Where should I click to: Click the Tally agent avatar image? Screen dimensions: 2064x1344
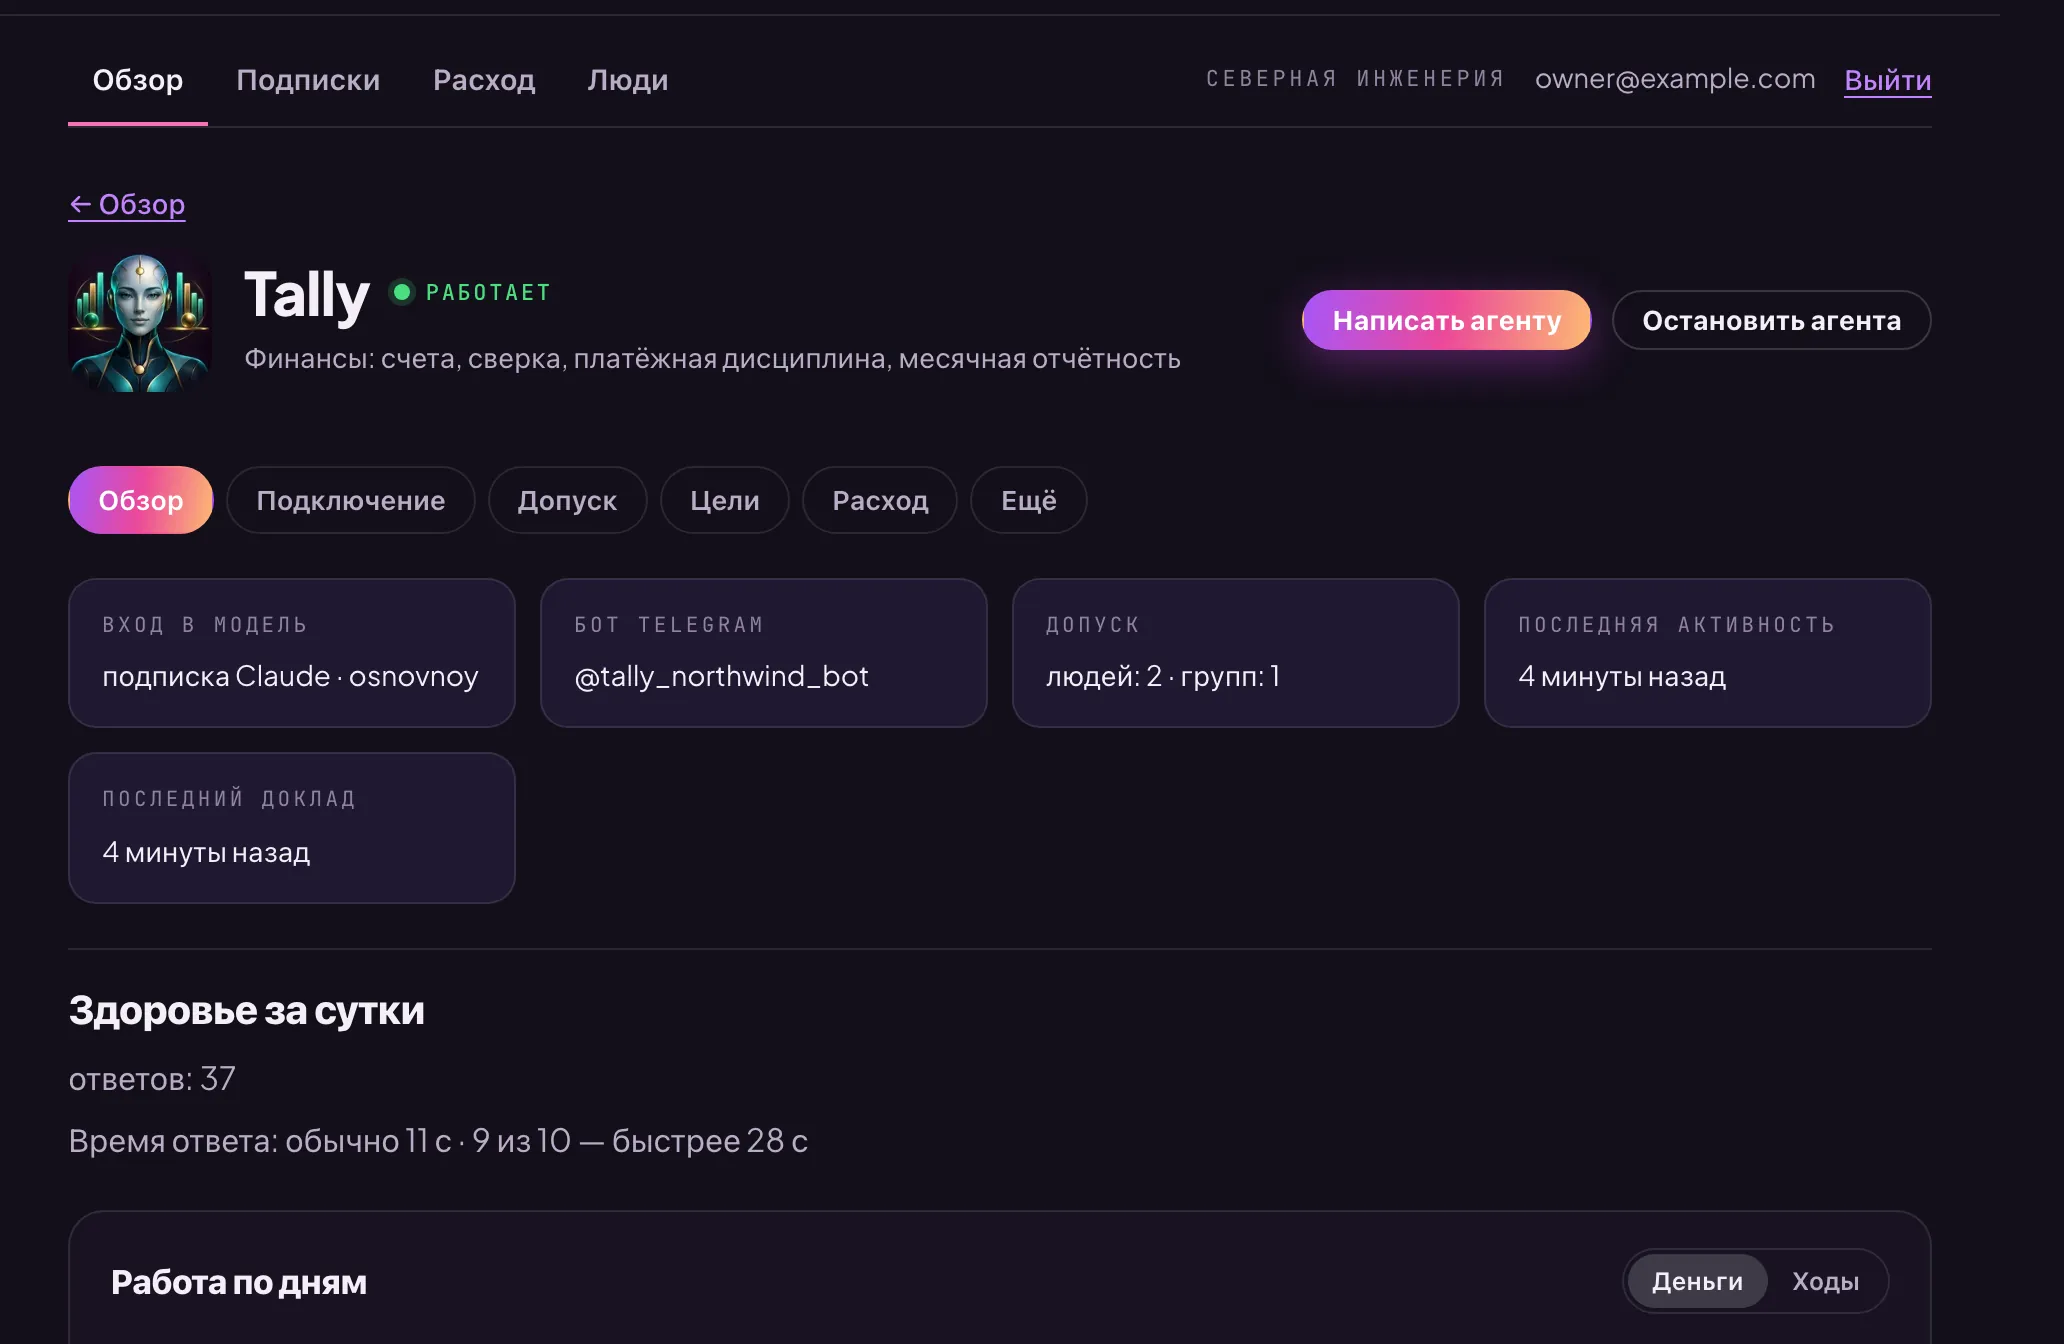[x=140, y=321]
